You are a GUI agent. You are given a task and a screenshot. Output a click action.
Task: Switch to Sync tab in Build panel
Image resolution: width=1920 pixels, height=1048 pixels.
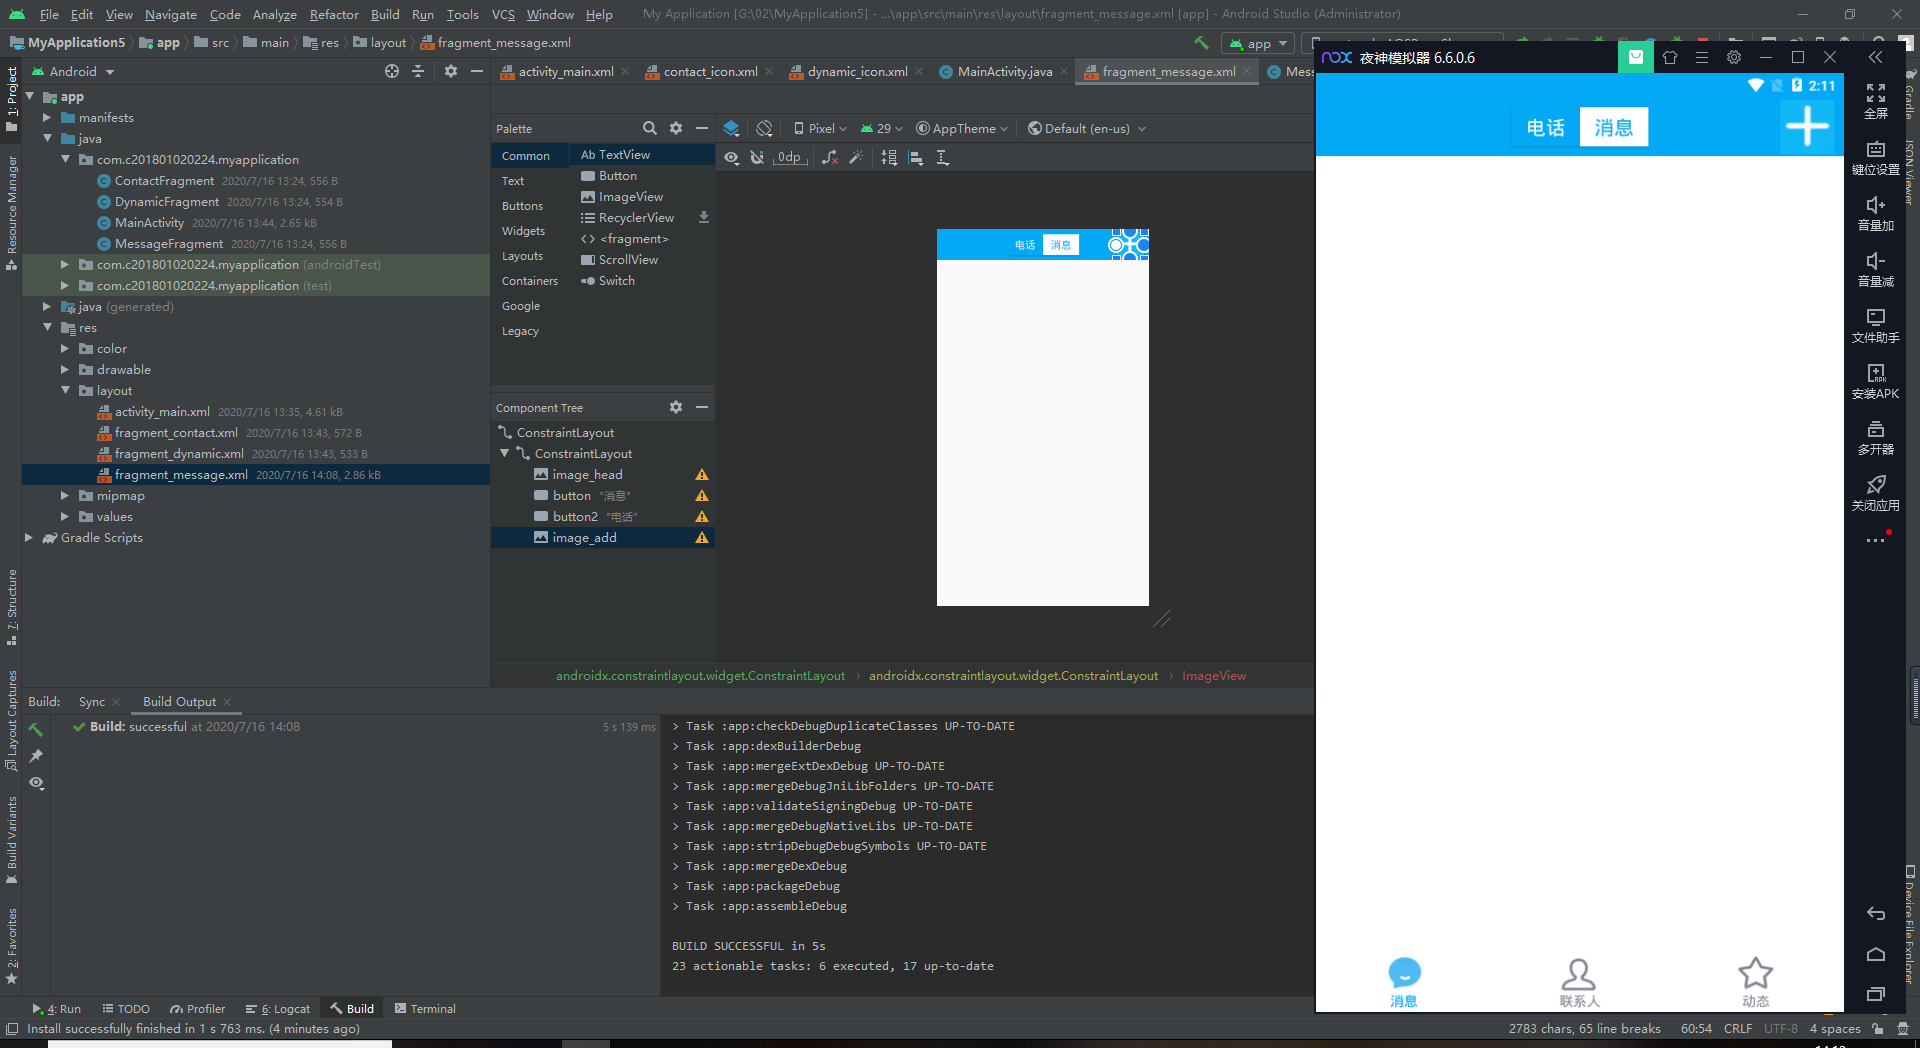[91, 701]
